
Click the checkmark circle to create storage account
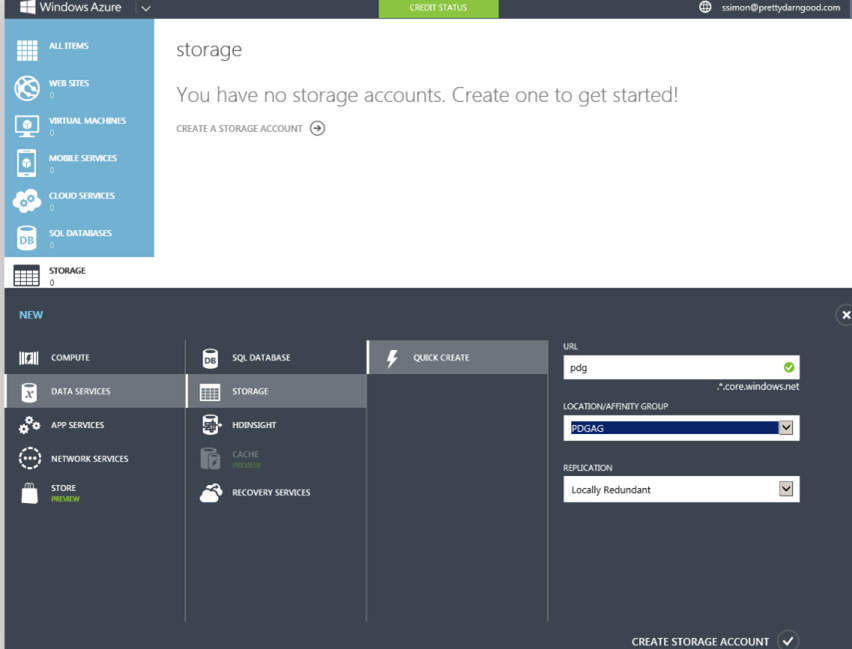(788, 640)
